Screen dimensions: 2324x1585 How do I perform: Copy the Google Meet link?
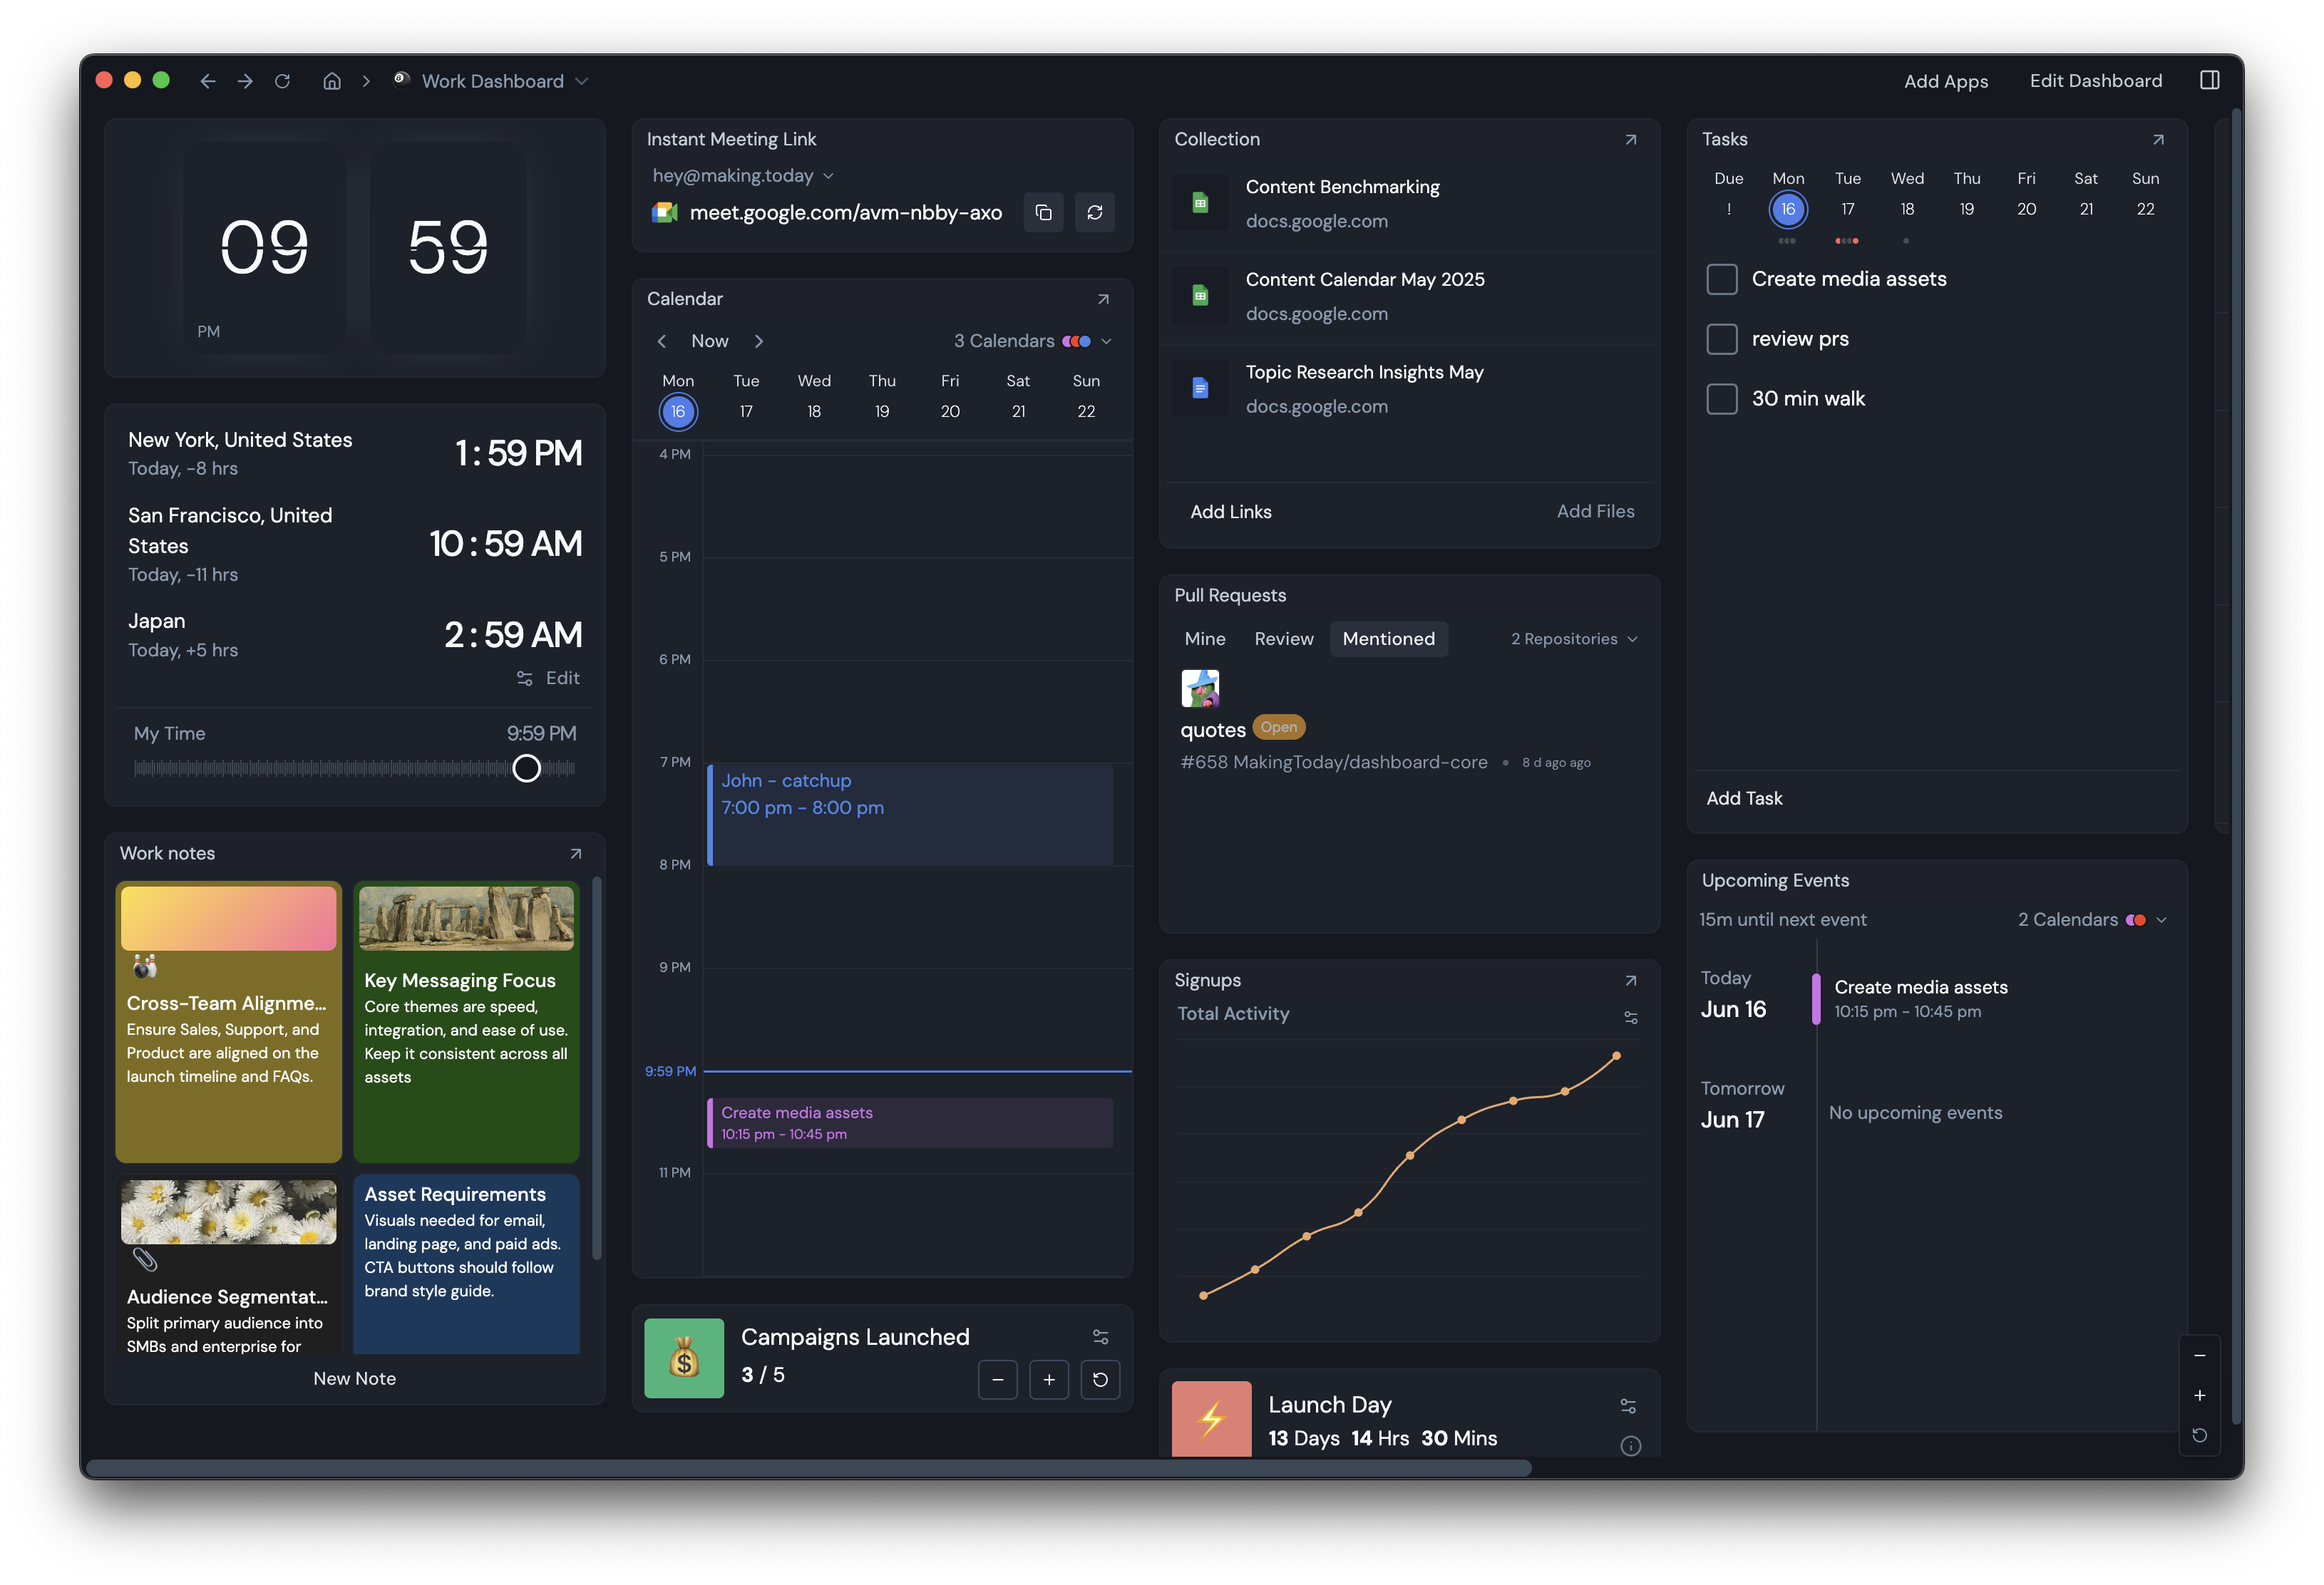[x=1043, y=213]
